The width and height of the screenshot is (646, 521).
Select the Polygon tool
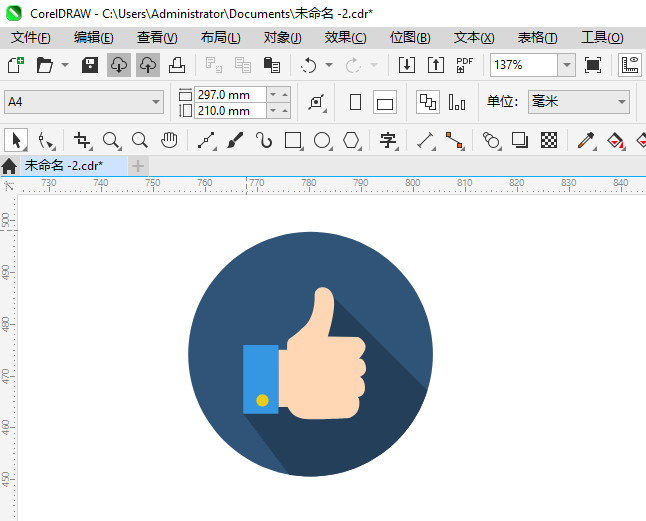pos(352,140)
